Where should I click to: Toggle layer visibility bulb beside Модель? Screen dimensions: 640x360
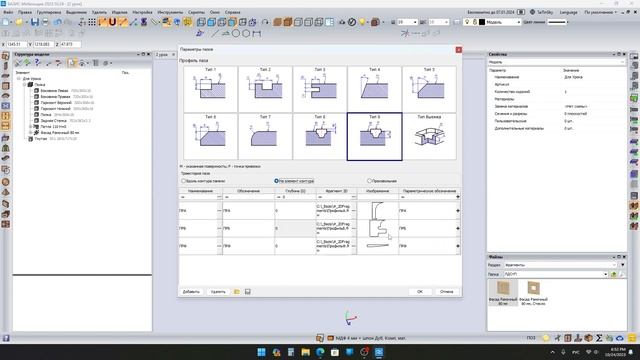[x=467, y=22]
